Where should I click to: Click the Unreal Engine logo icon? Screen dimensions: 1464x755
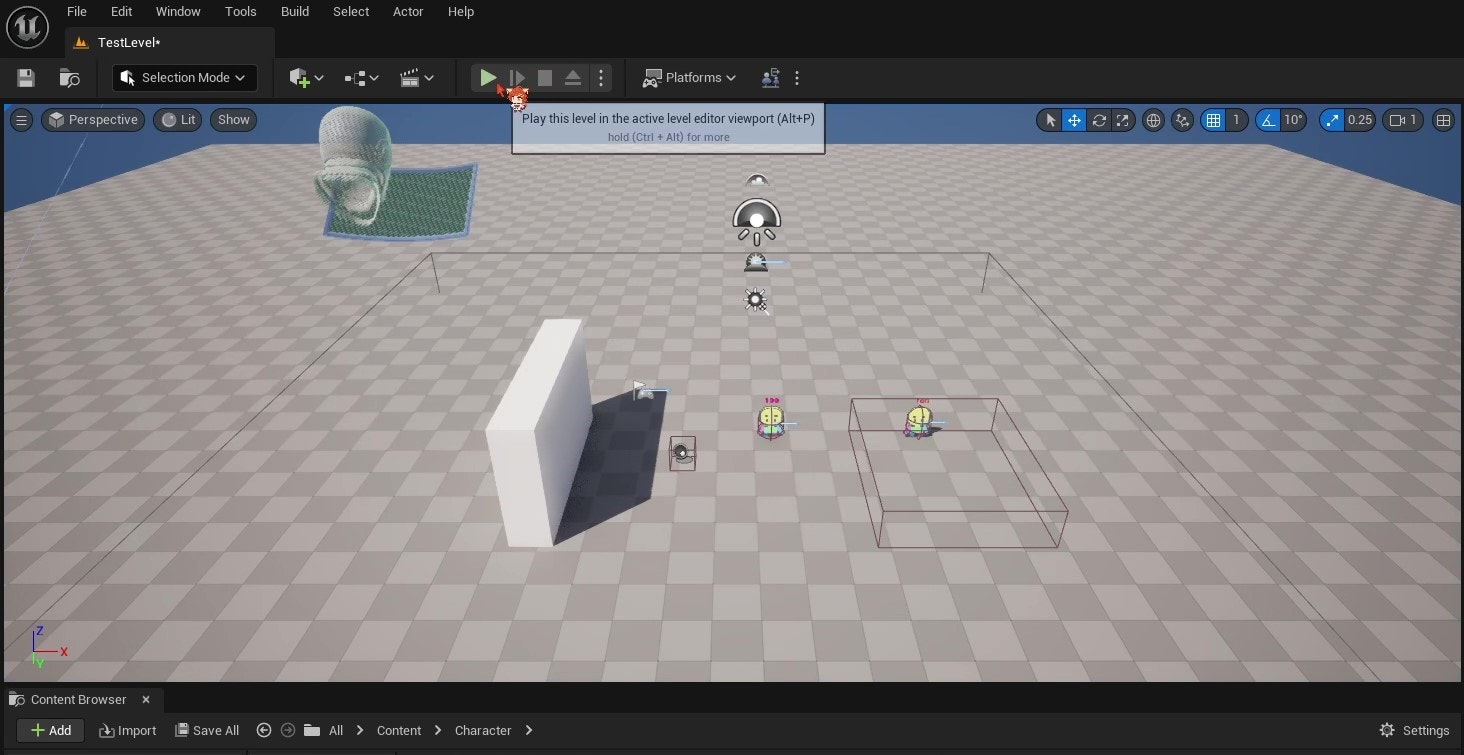coord(28,27)
